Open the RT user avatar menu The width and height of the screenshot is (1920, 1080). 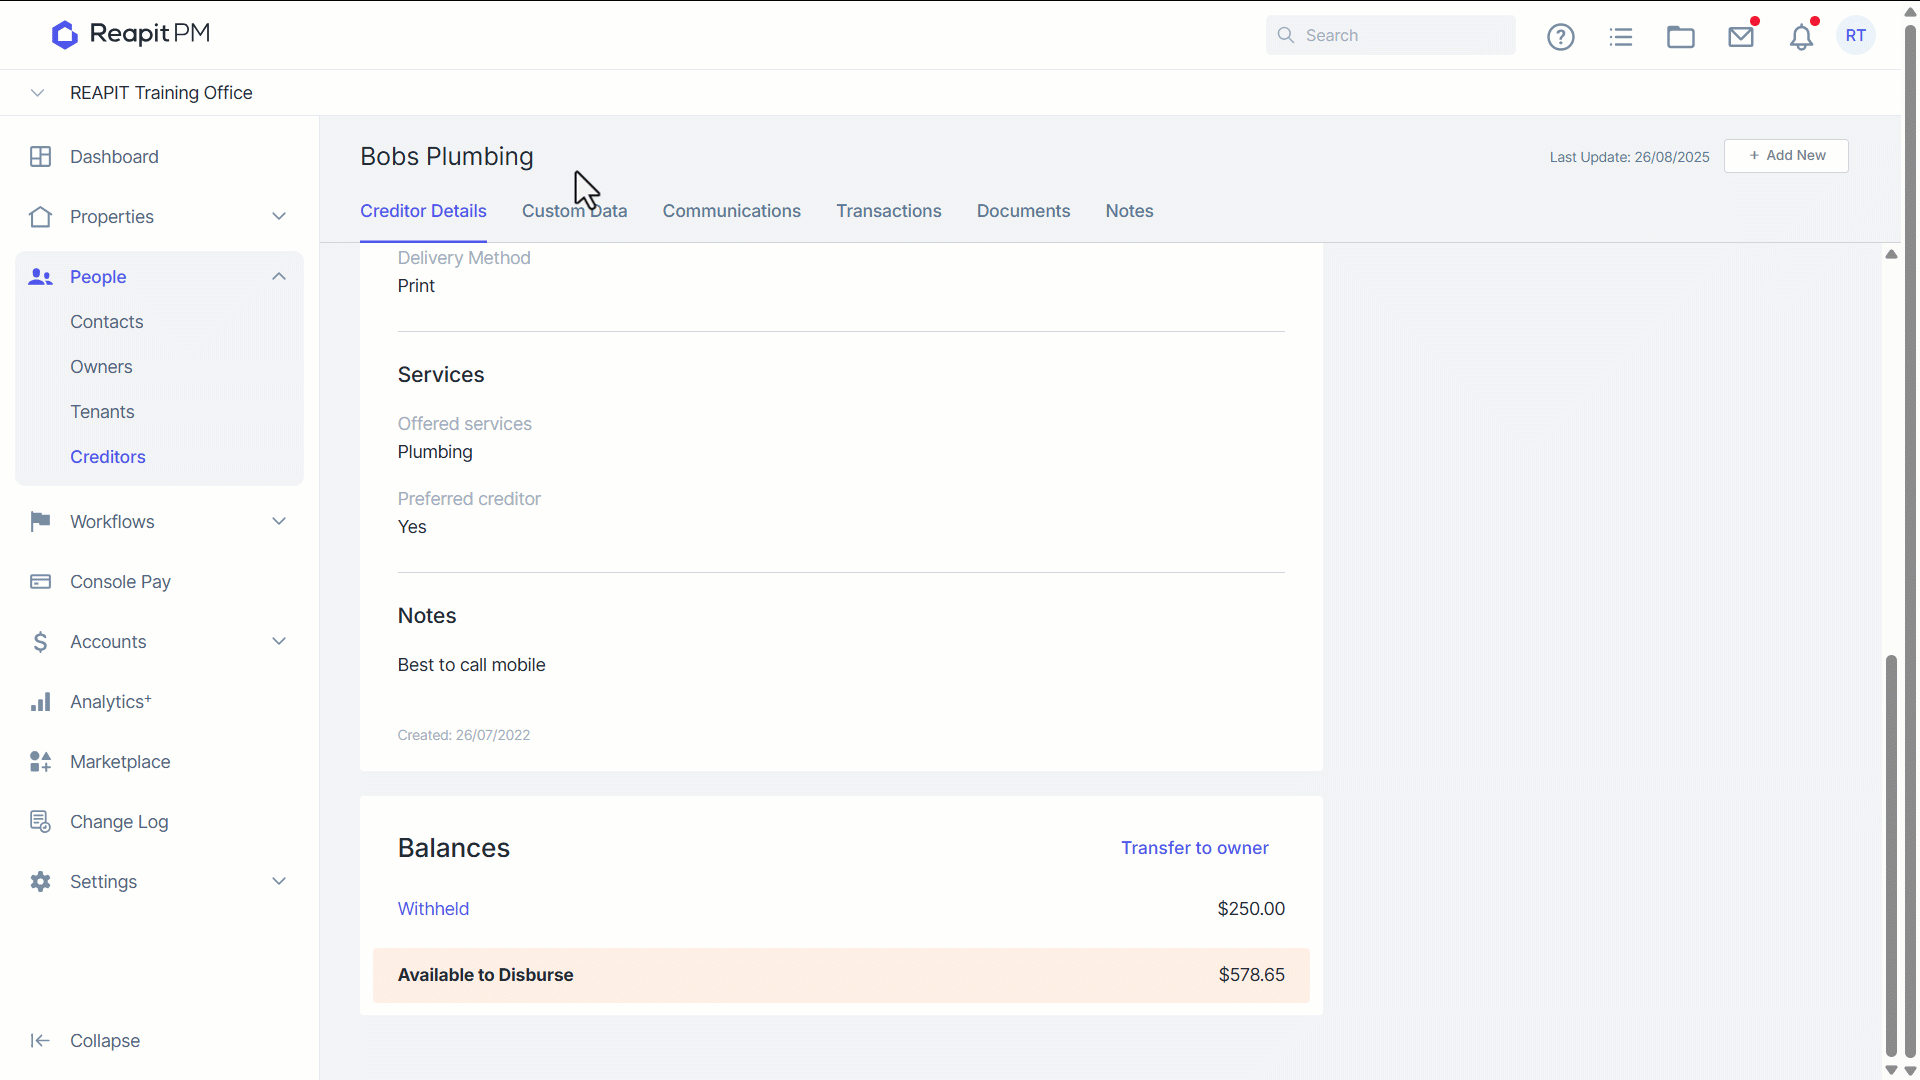click(x=1856, y=36)
